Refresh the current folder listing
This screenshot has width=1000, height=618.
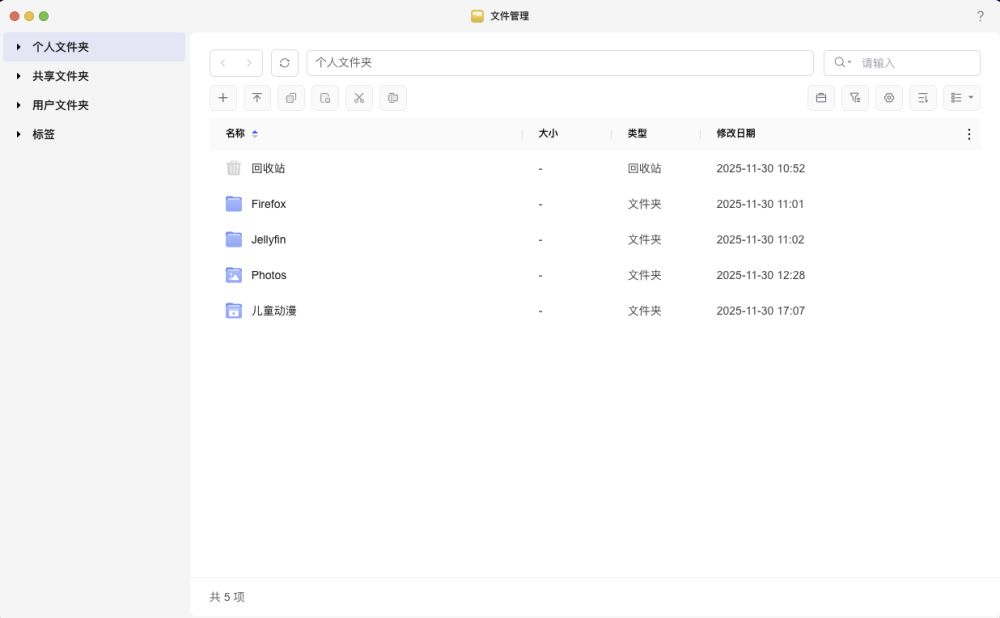coord(284,63)
